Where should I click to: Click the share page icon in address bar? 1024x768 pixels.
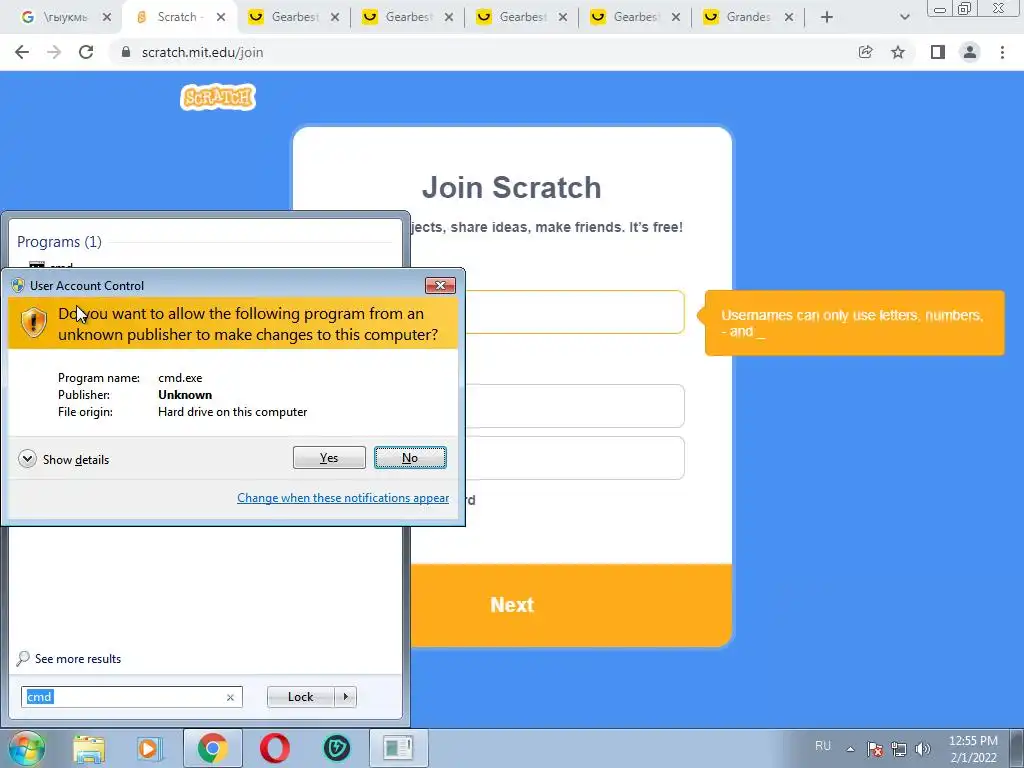[x=865, y=52]
